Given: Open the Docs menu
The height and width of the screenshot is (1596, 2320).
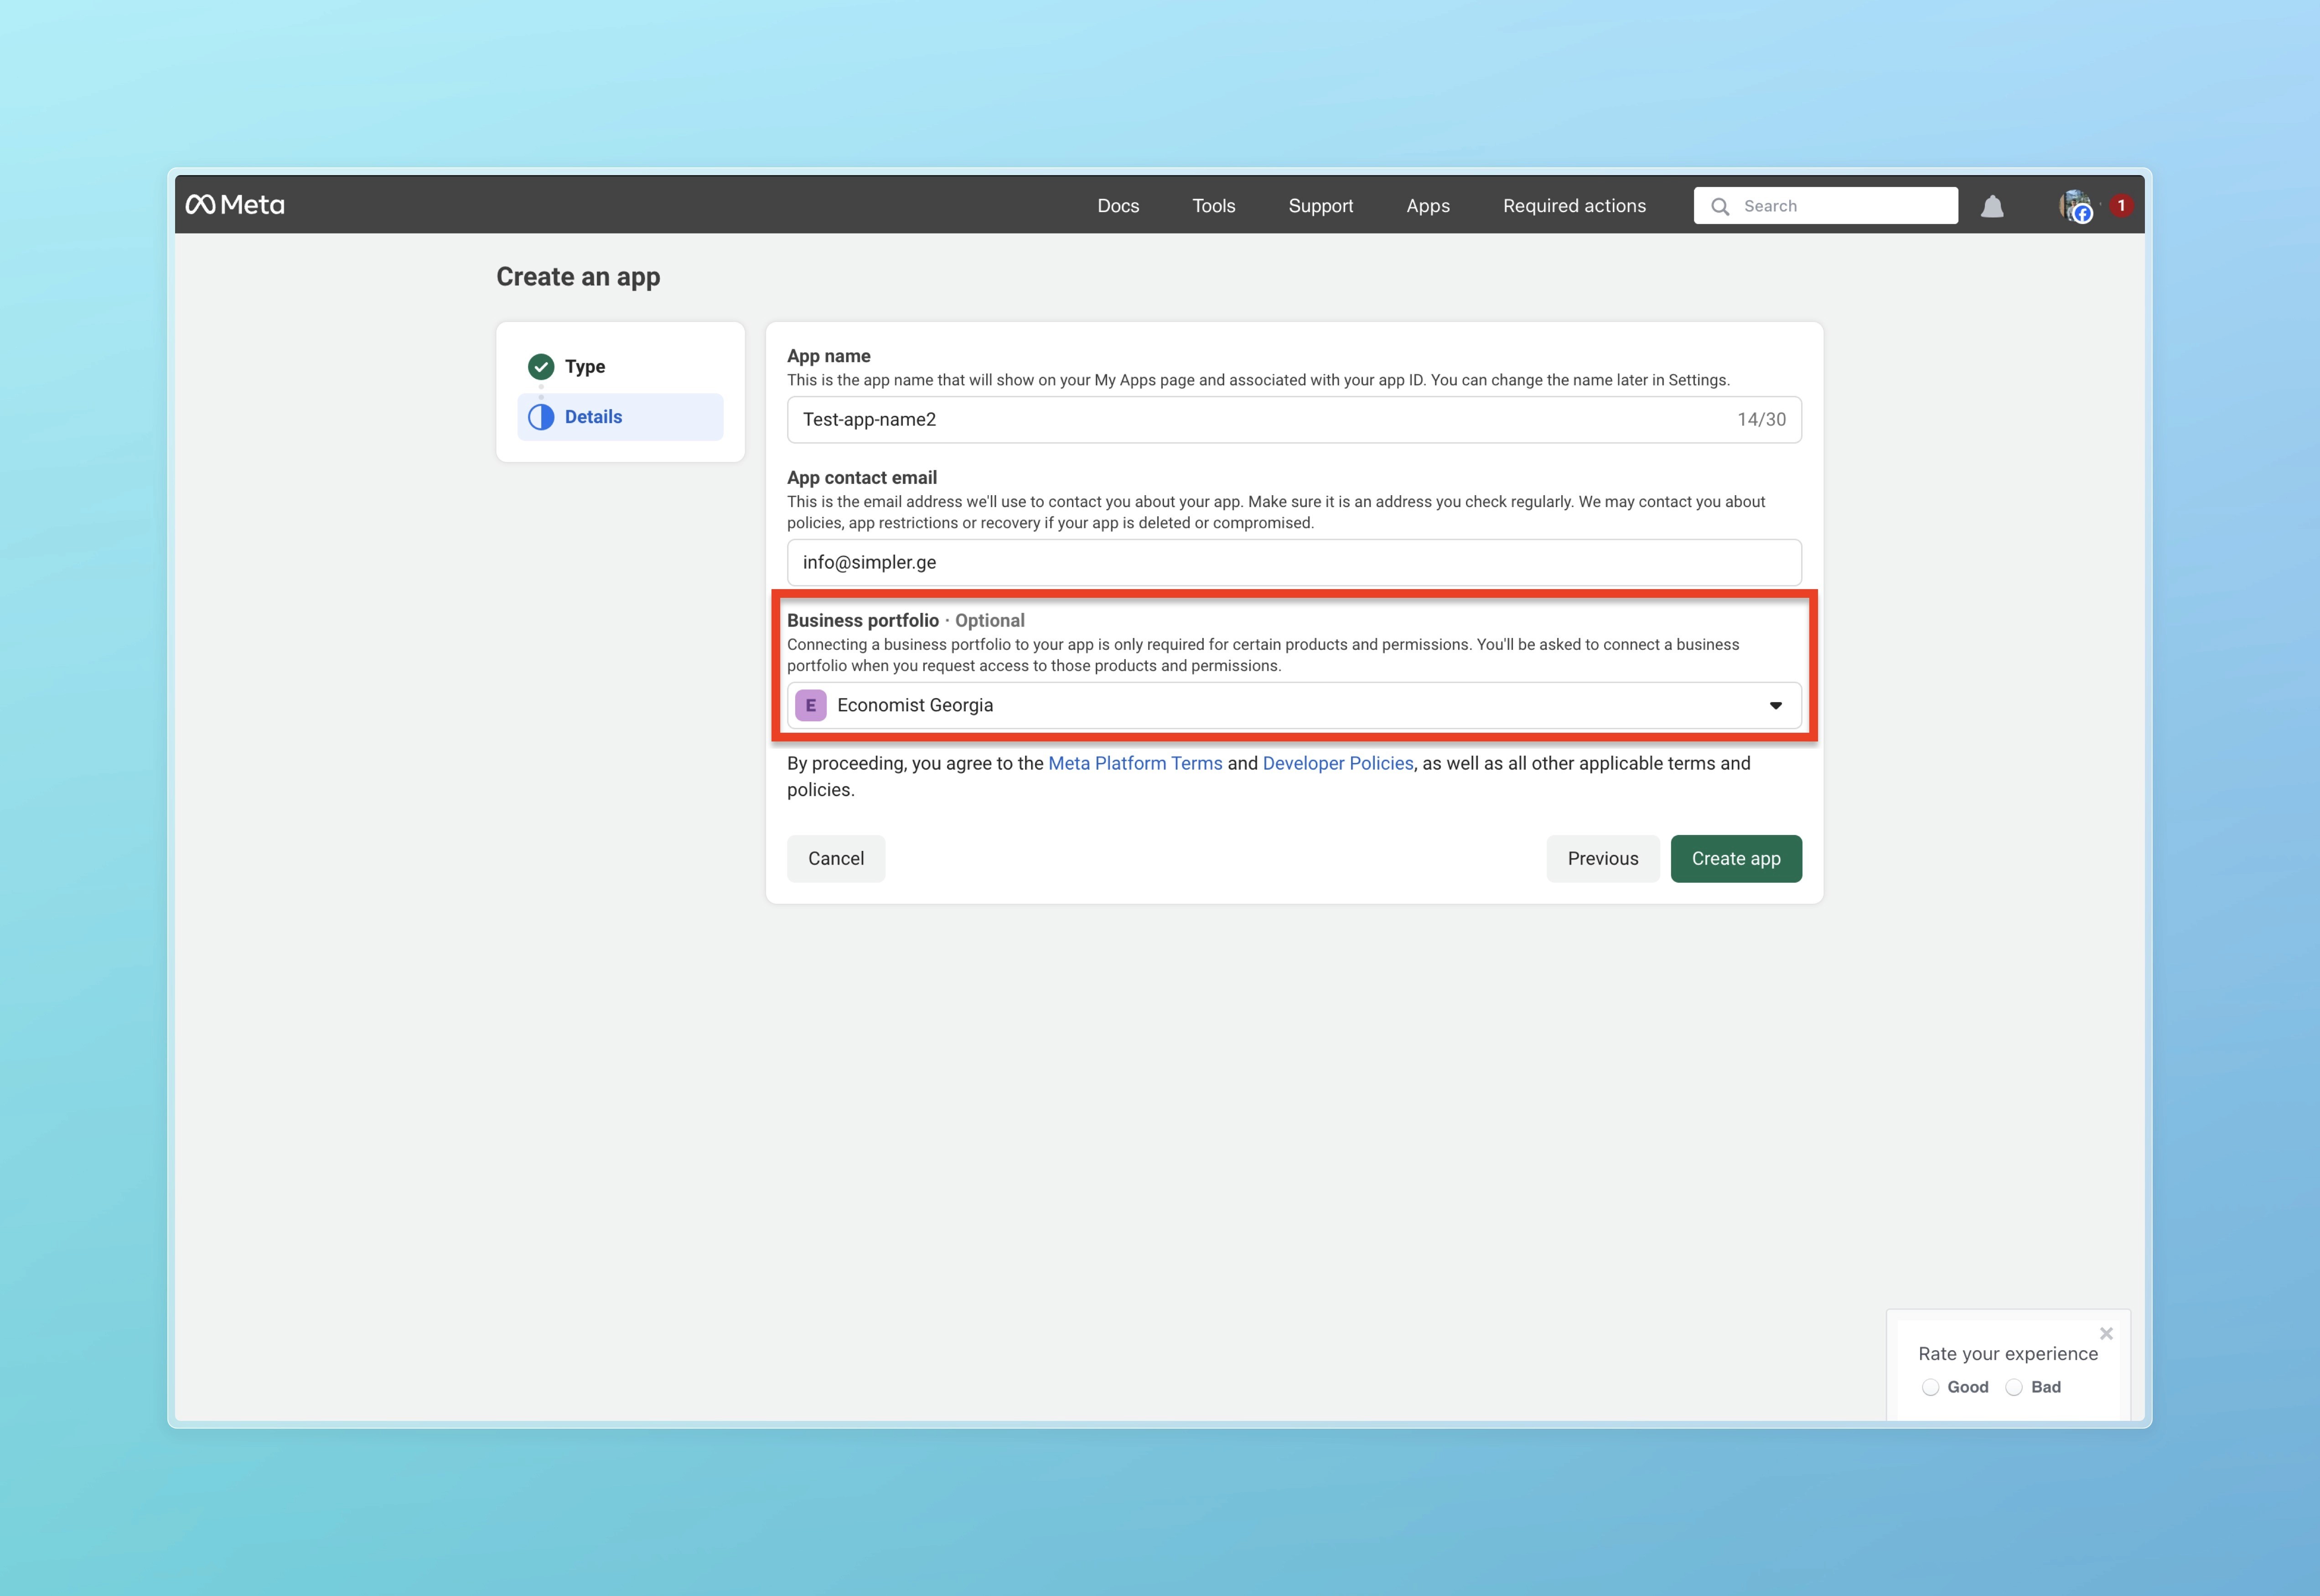Looking at the screenshot, I should point(1118,206).
